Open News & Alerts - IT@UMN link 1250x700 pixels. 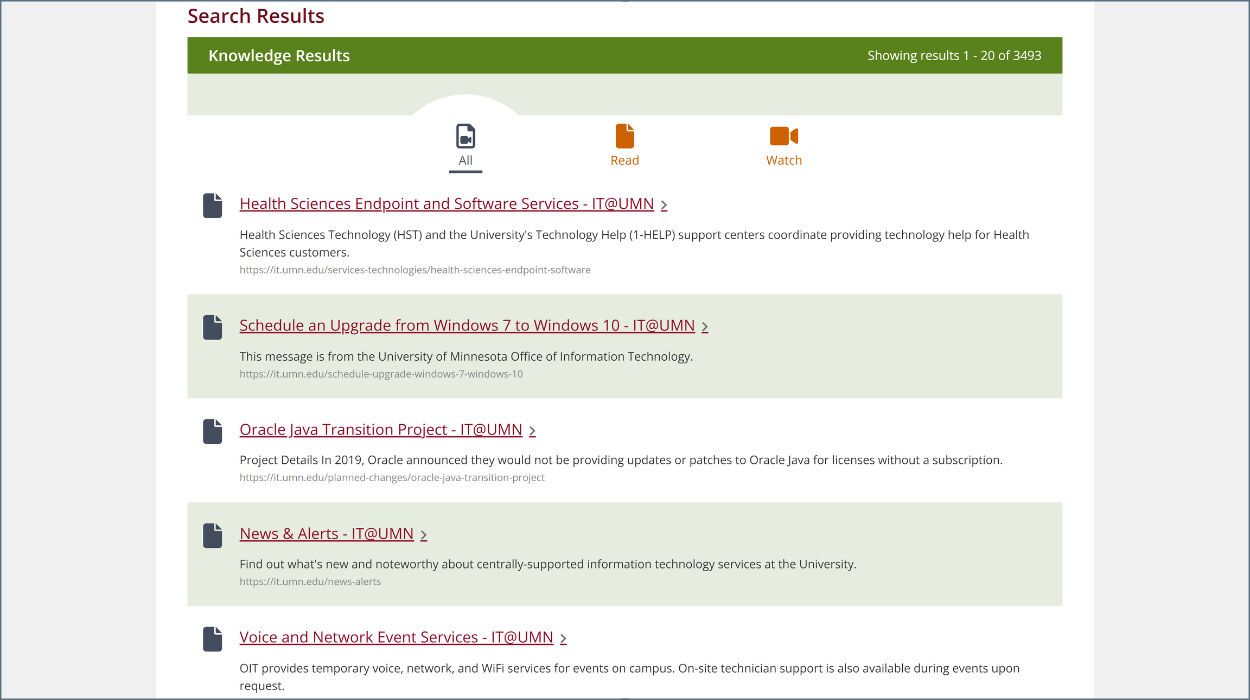pyautogui.click(x=327, y=534)
